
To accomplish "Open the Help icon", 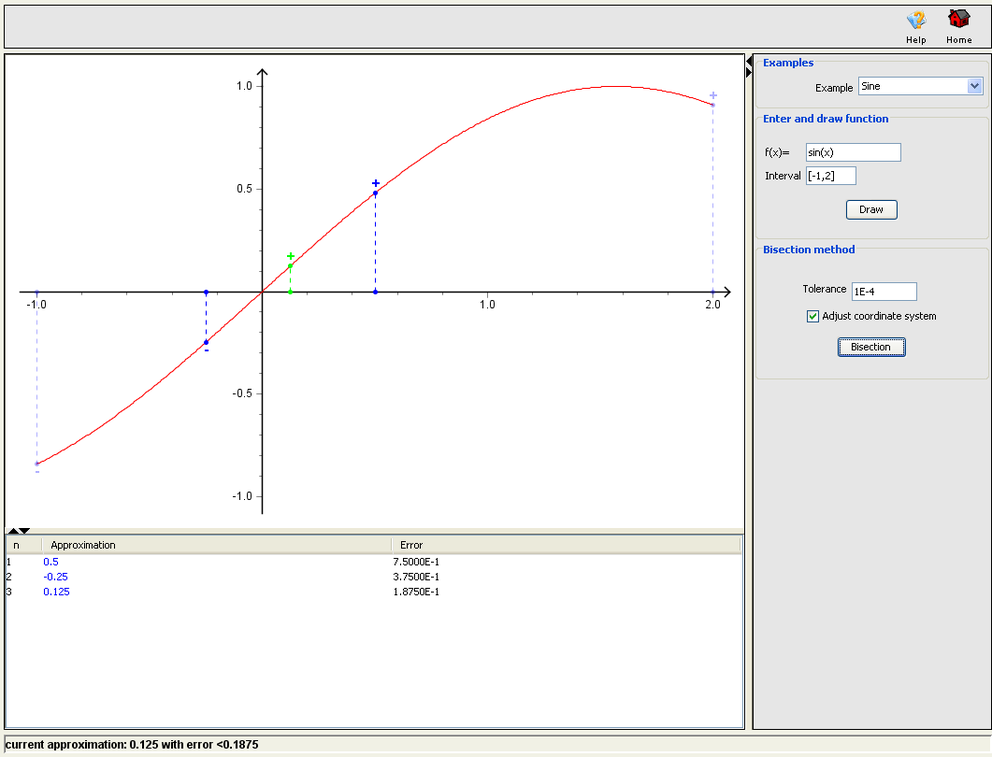I will coord(916,22).
